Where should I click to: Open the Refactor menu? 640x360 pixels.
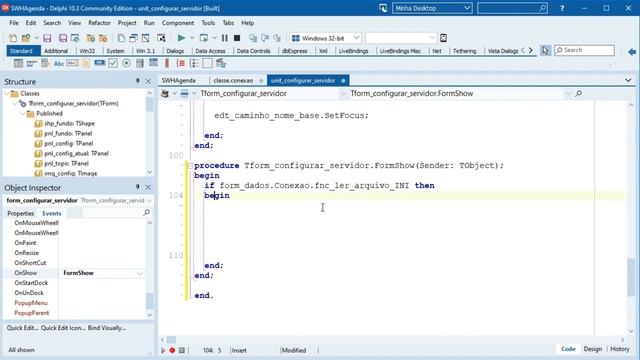[99, 23]
